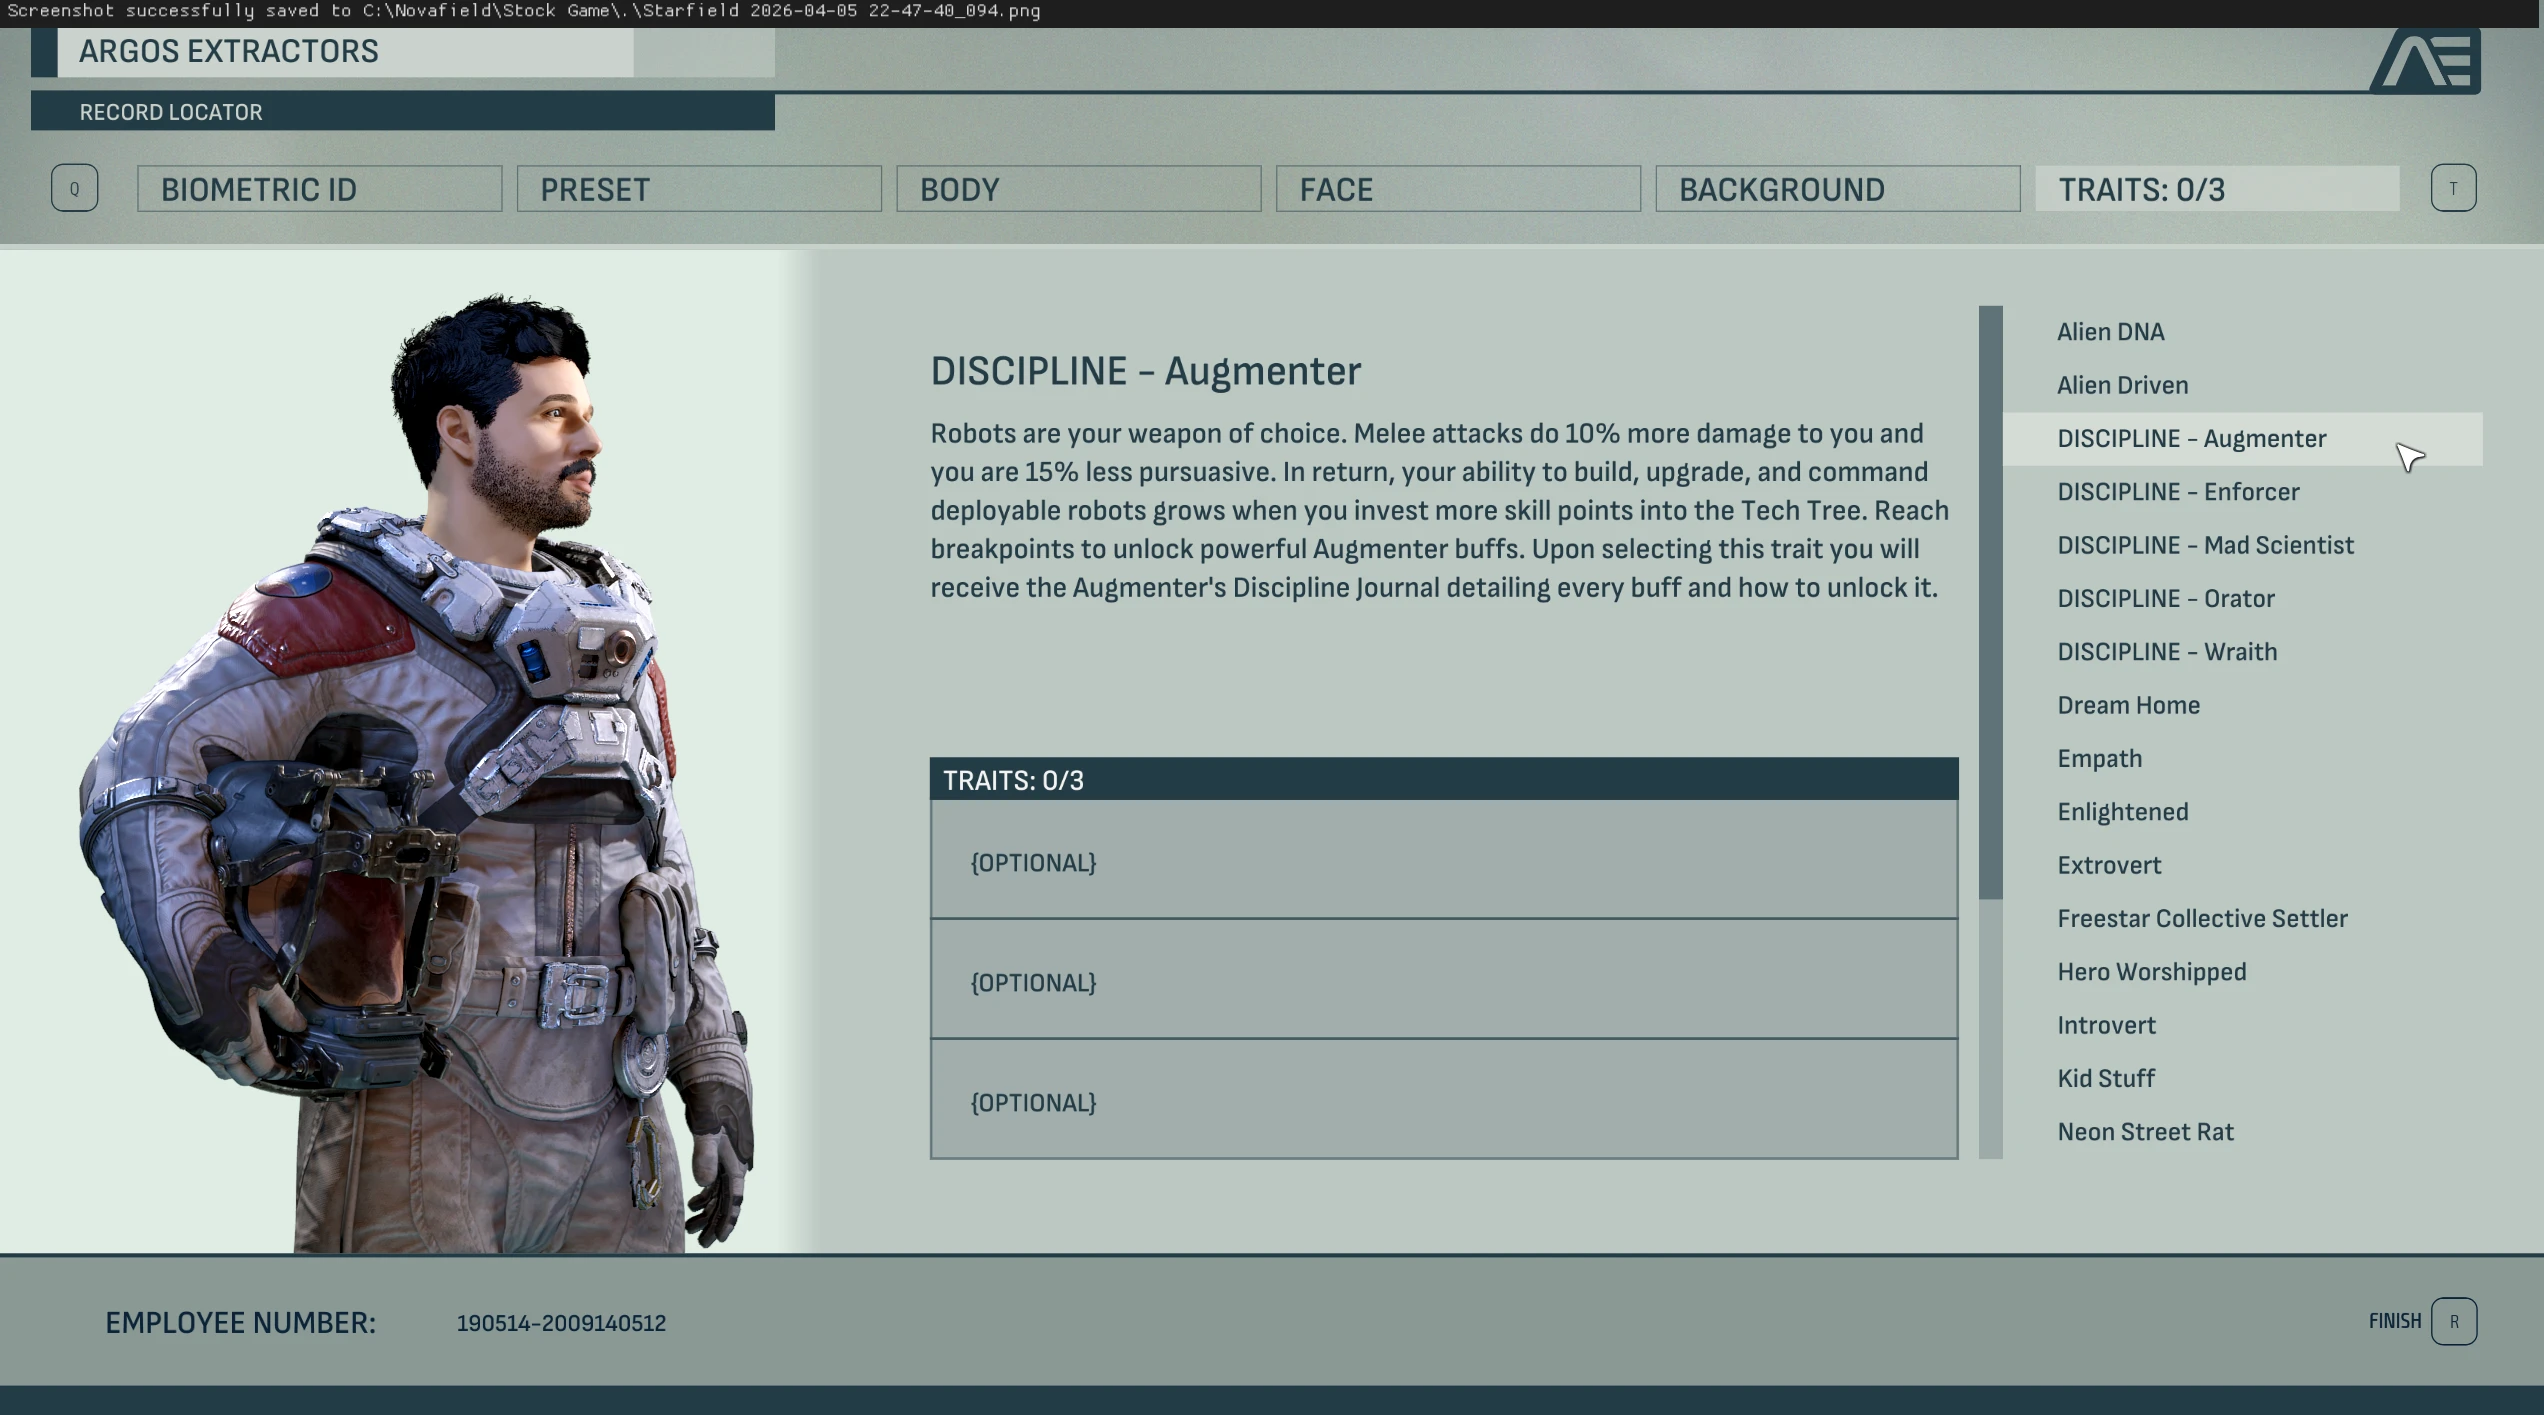Pick the DISCIPLINE – Augmenter trait

2242,439
